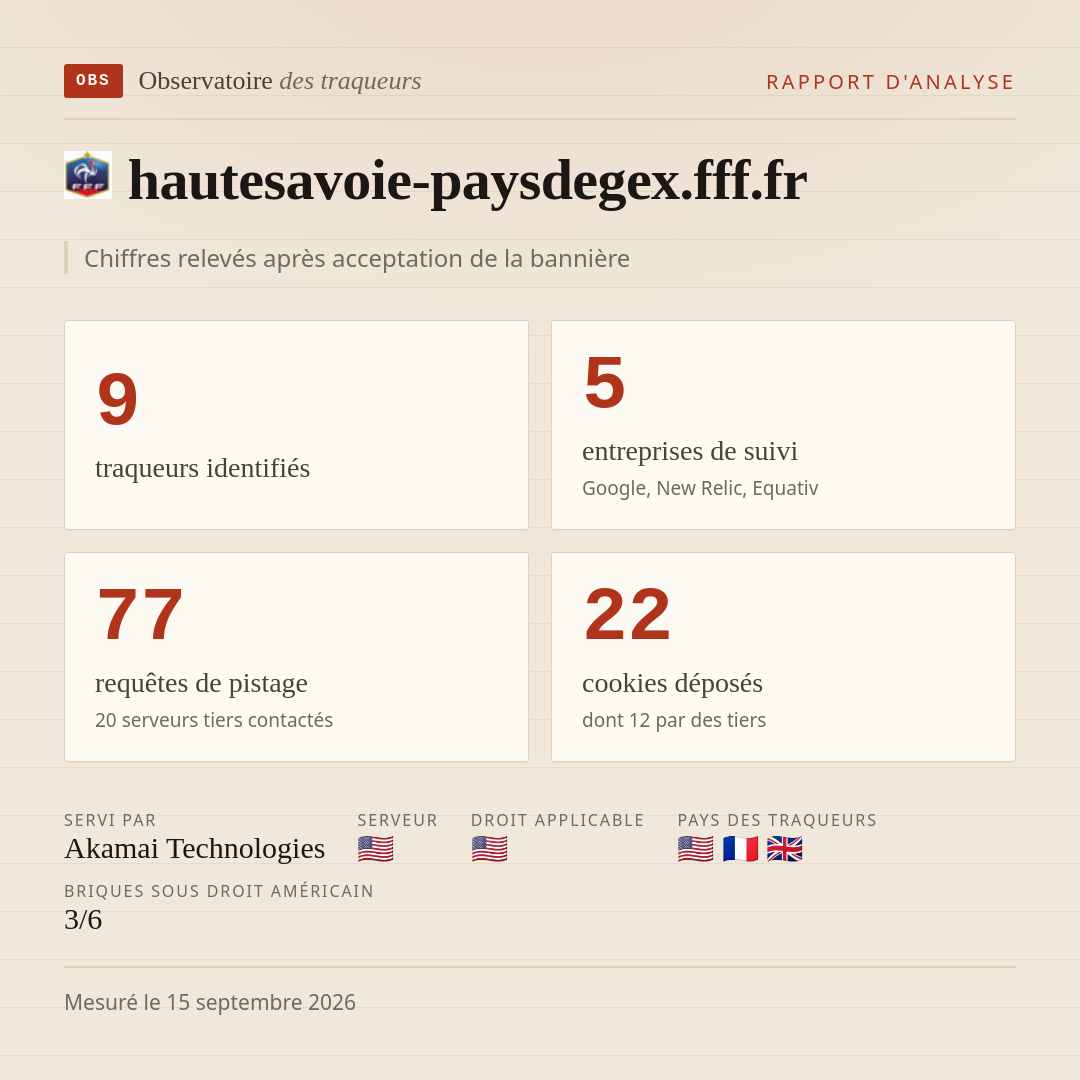Click the number 22 cookies figure
The image size is (1080, 1080).
[x=627, y=614]
